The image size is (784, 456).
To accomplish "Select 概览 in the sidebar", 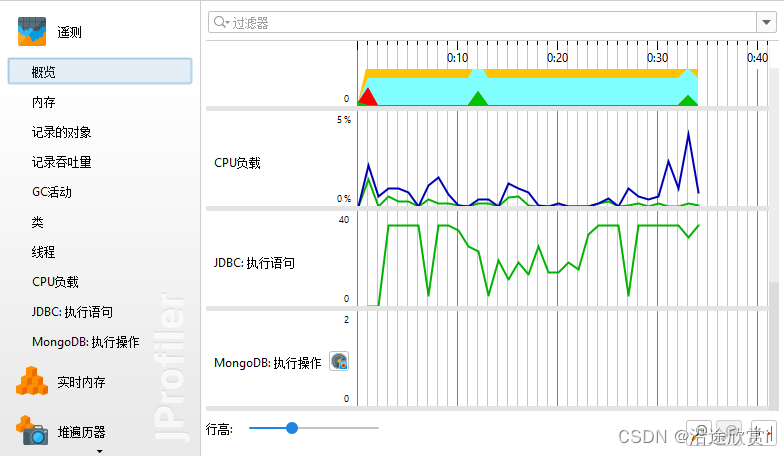I will point(100,72).
